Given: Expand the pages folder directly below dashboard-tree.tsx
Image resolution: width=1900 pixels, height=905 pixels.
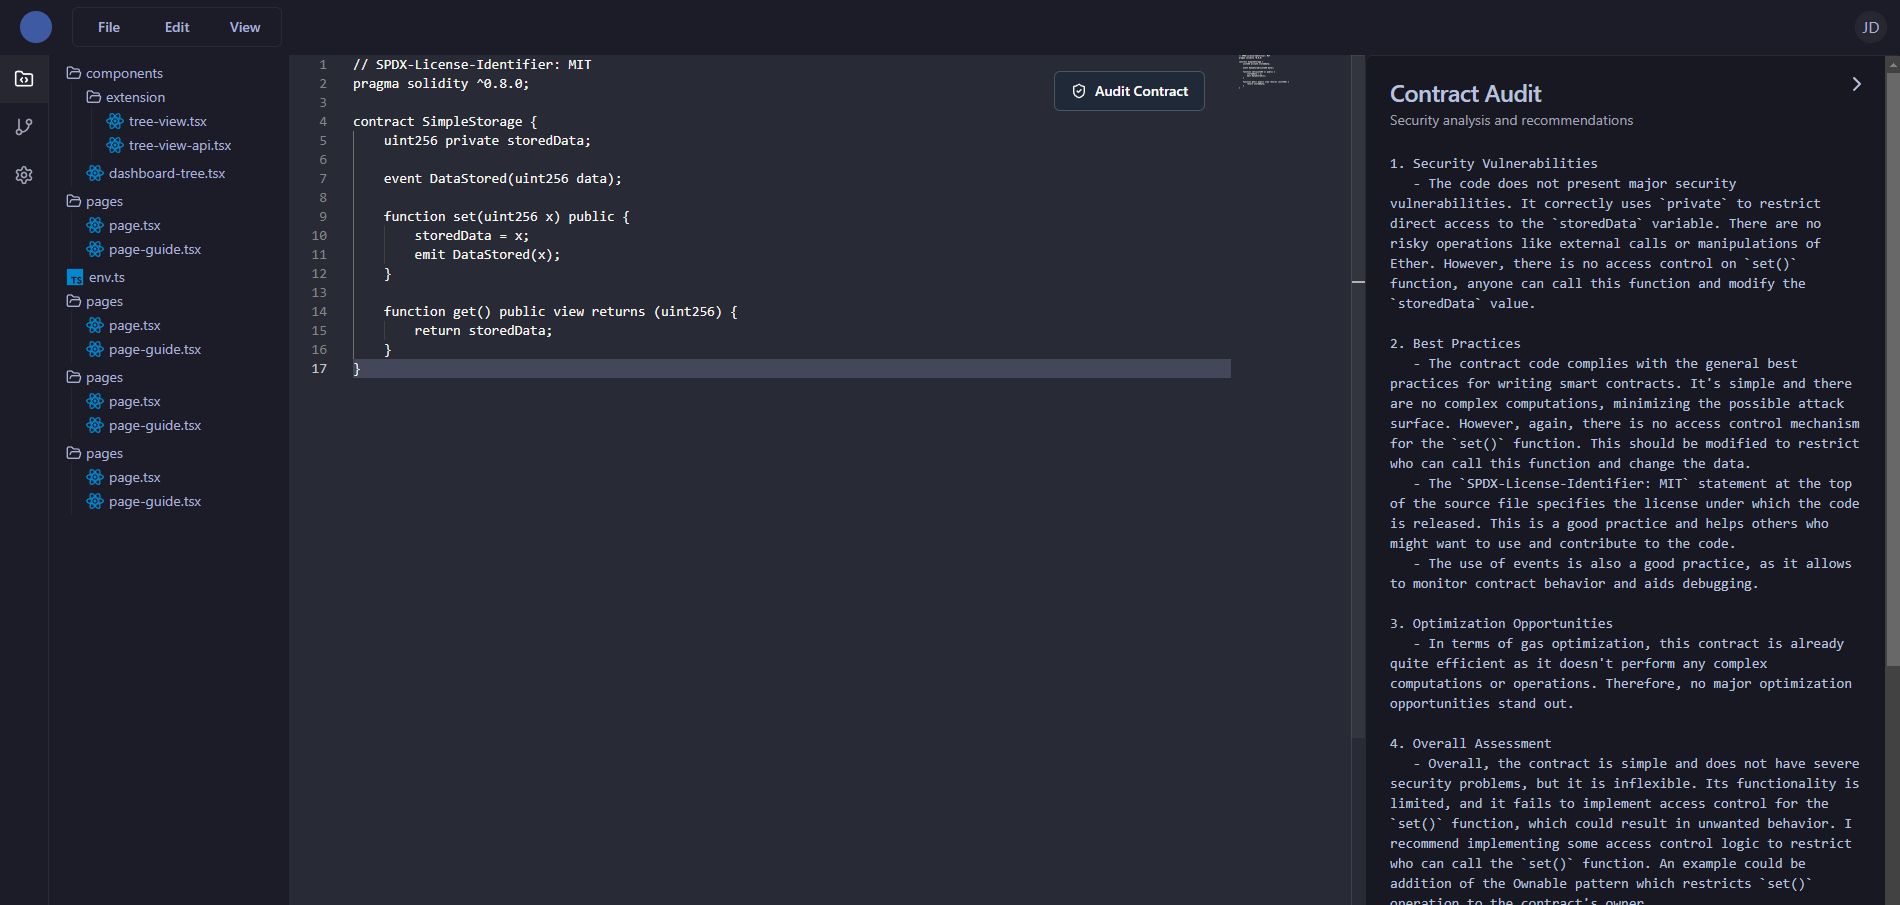Looking at the screenshot, I should pyautogui.click(x=95, y=201).
